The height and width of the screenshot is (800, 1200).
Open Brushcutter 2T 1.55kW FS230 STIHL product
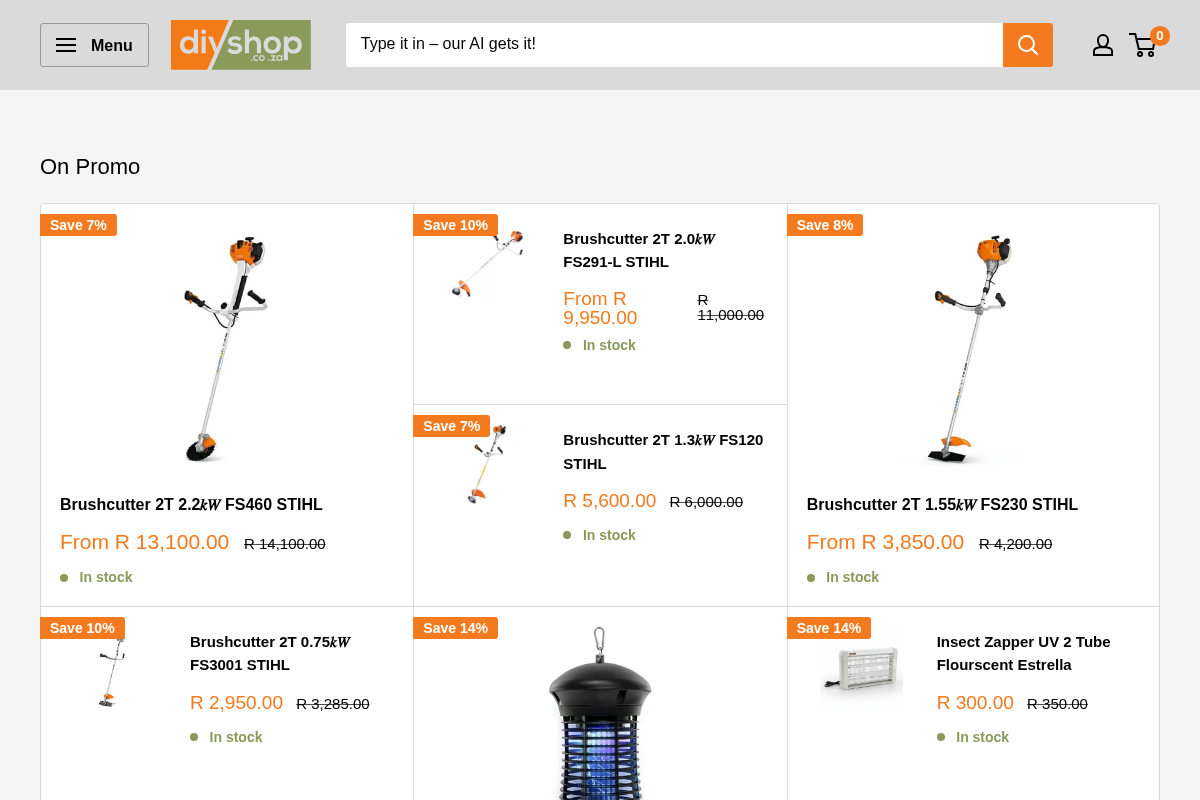942,504
